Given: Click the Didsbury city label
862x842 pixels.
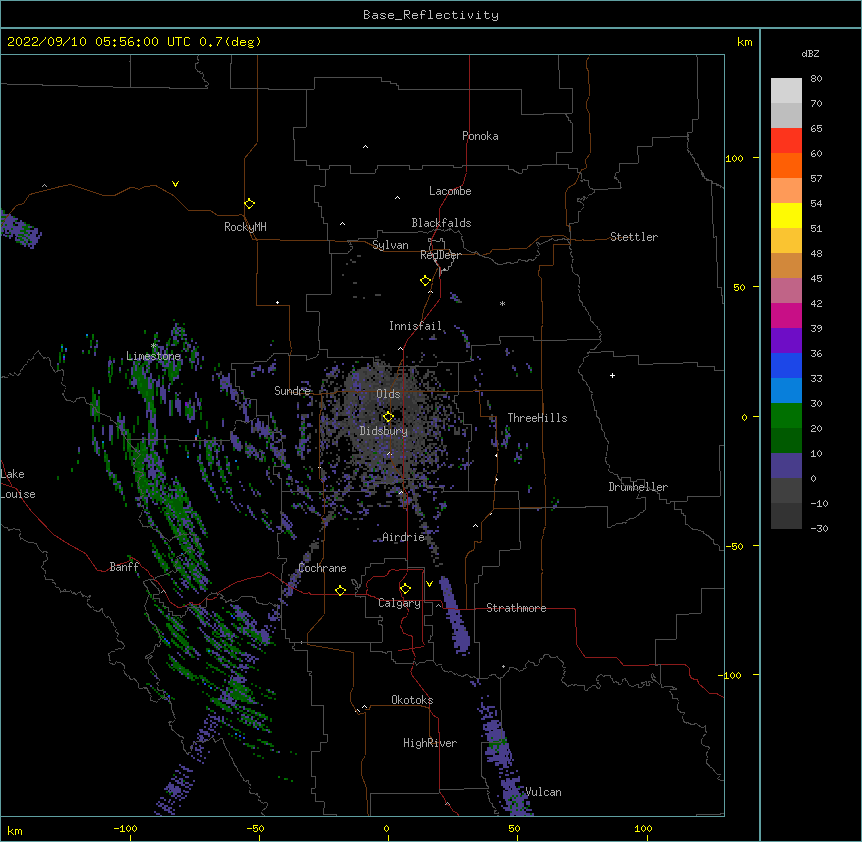Looking at the screenshot, I should point(384,431).
